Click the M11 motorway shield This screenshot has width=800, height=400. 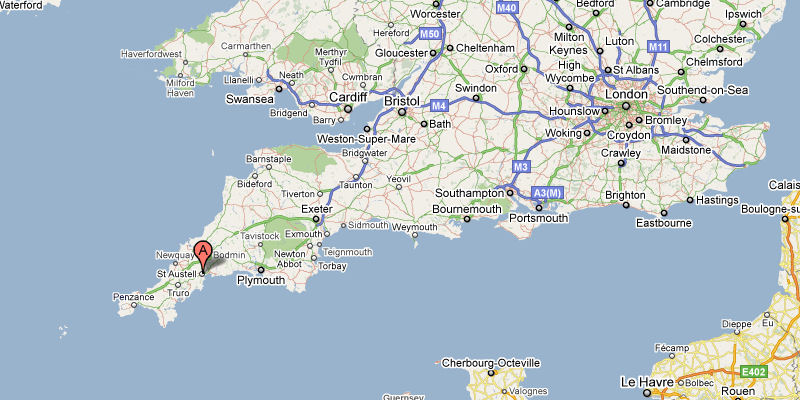tap(658, 46)
